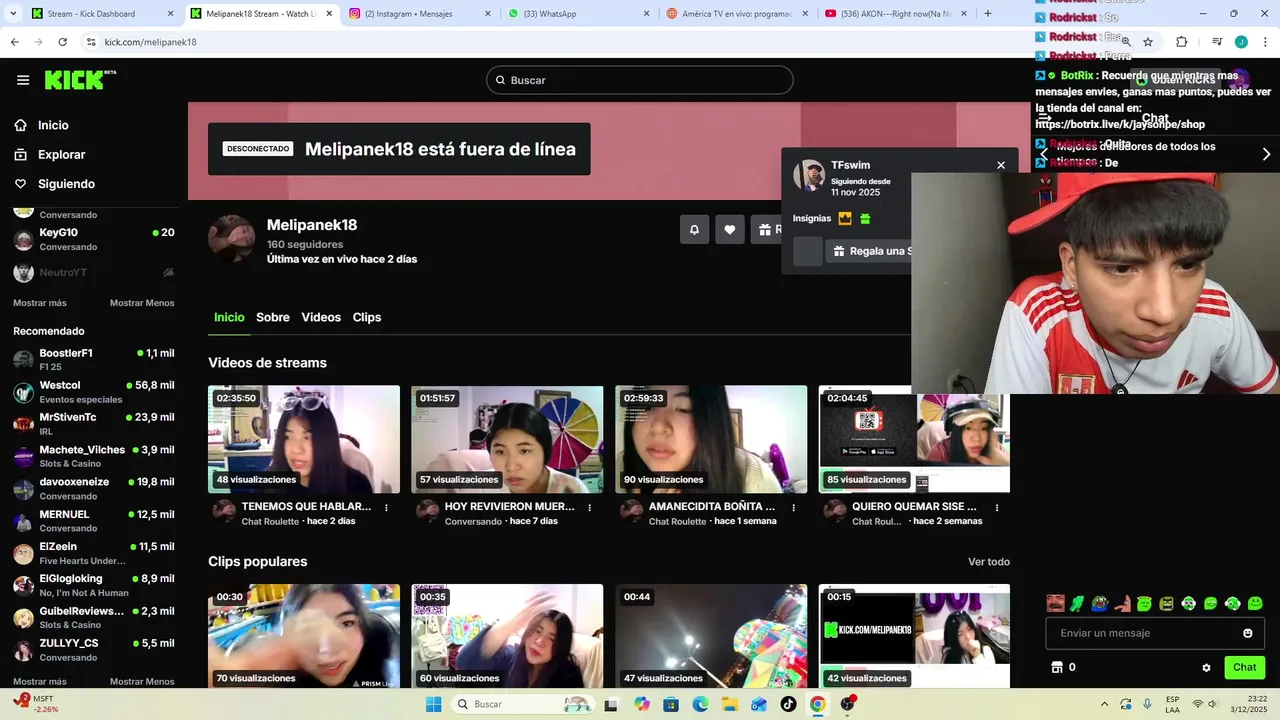Click the chat panel next arrow
1280x720 pixels.
point(1266,154)
